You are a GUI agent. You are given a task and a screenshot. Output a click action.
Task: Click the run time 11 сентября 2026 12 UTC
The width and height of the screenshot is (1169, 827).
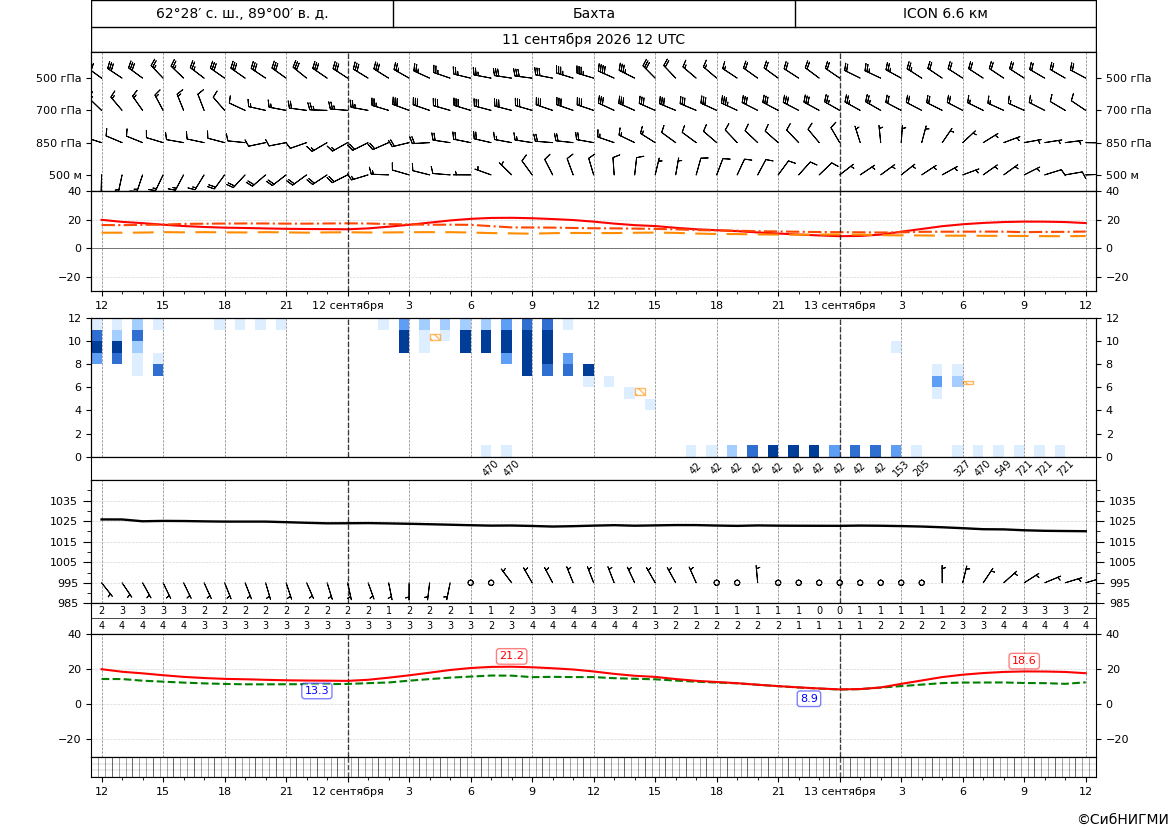click(593, 40)
